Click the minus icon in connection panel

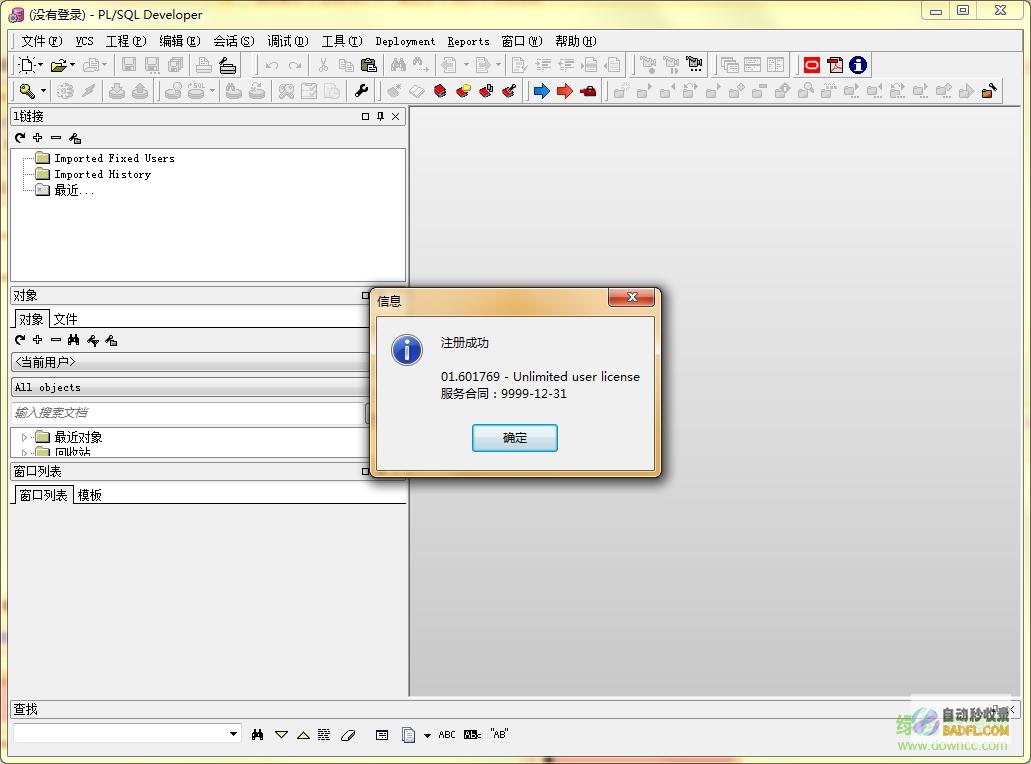coord(56,137)
